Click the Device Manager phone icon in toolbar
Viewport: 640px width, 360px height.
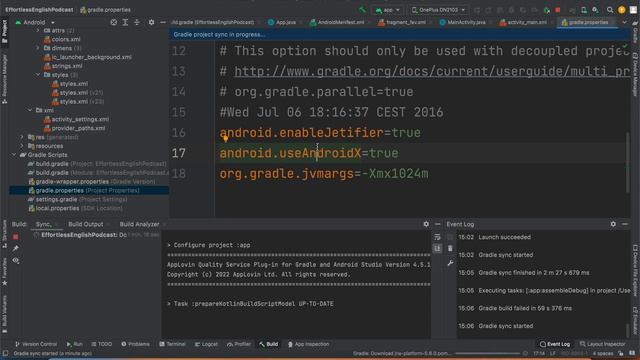pyautogui.click(x=584, y=10)
